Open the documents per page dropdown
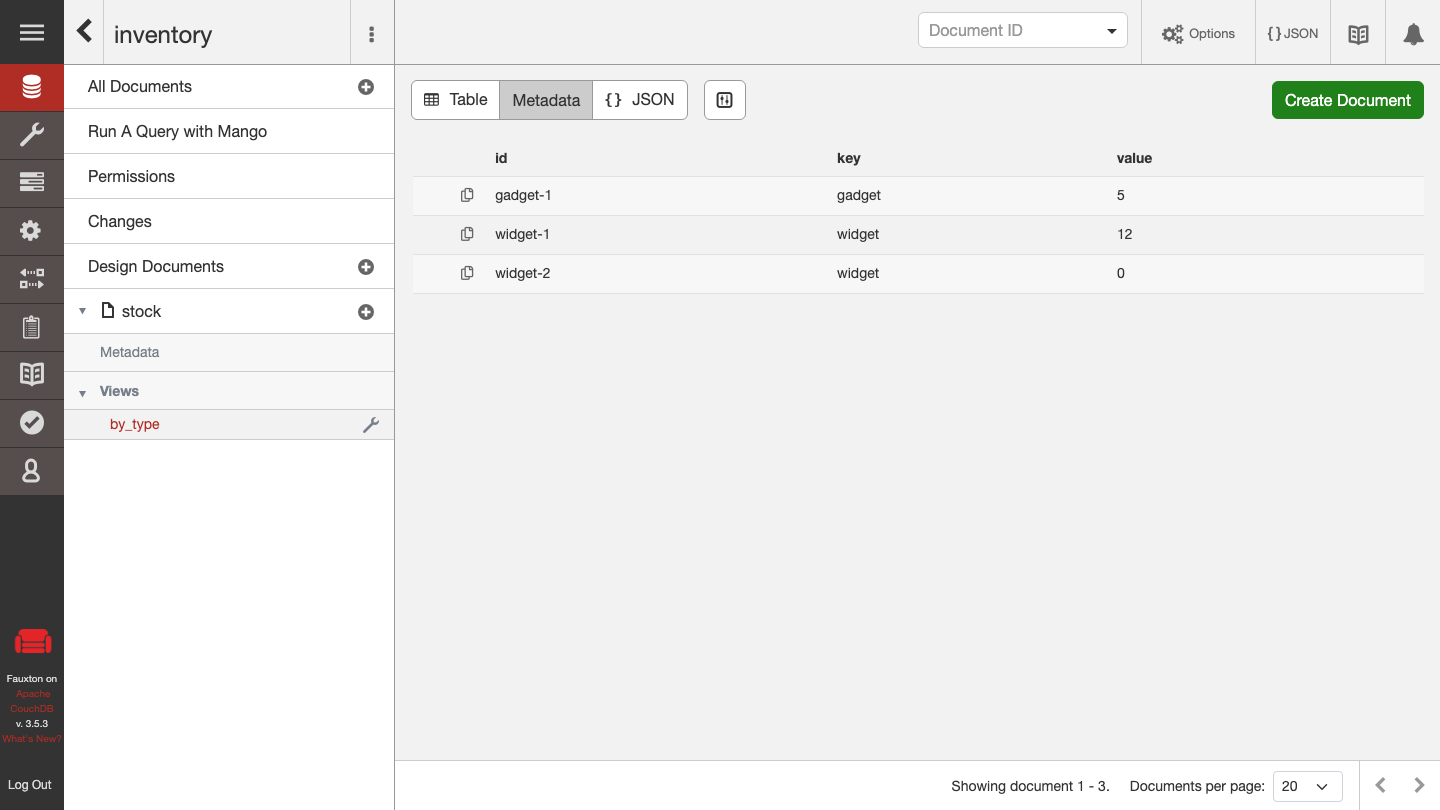The width and height of the screenshot is (1440, 810). pos(1307,786)
